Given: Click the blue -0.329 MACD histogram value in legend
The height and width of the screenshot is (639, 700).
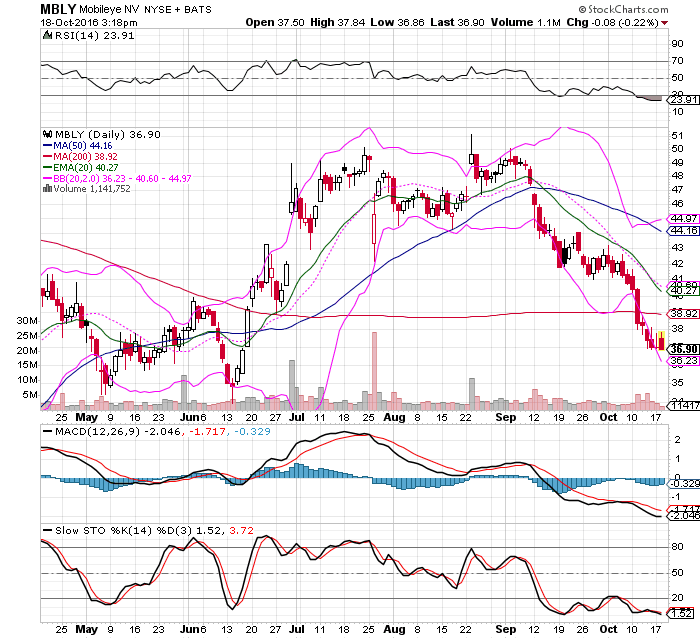Looking at the screenshot, I should [x=252, y=431].
